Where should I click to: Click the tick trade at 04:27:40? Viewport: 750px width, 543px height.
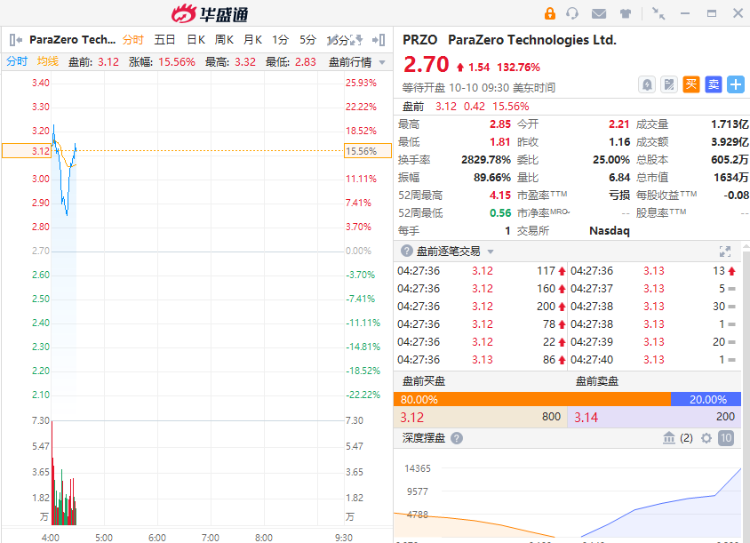pos(654,359)
